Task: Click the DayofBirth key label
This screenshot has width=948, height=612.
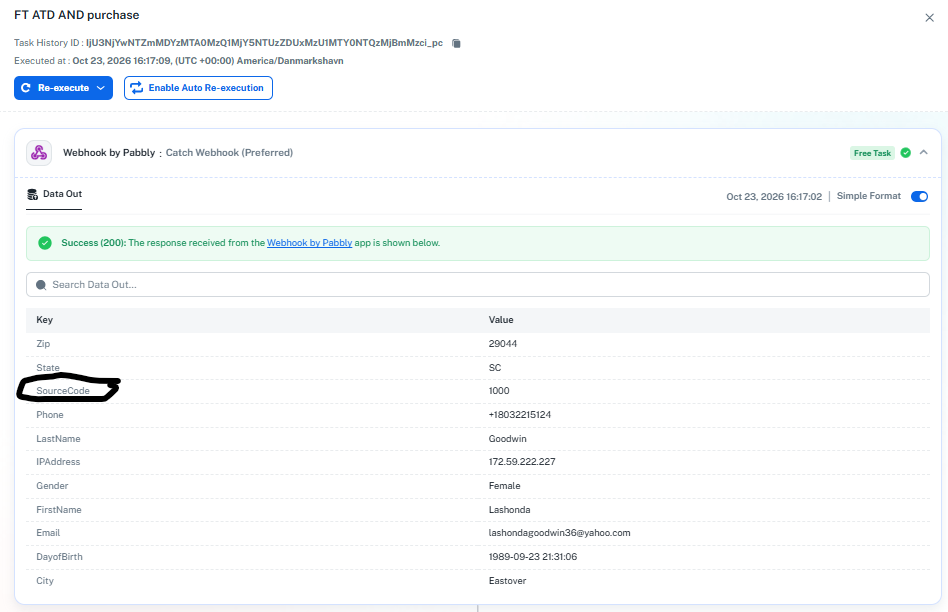Action: pos(59,556)
